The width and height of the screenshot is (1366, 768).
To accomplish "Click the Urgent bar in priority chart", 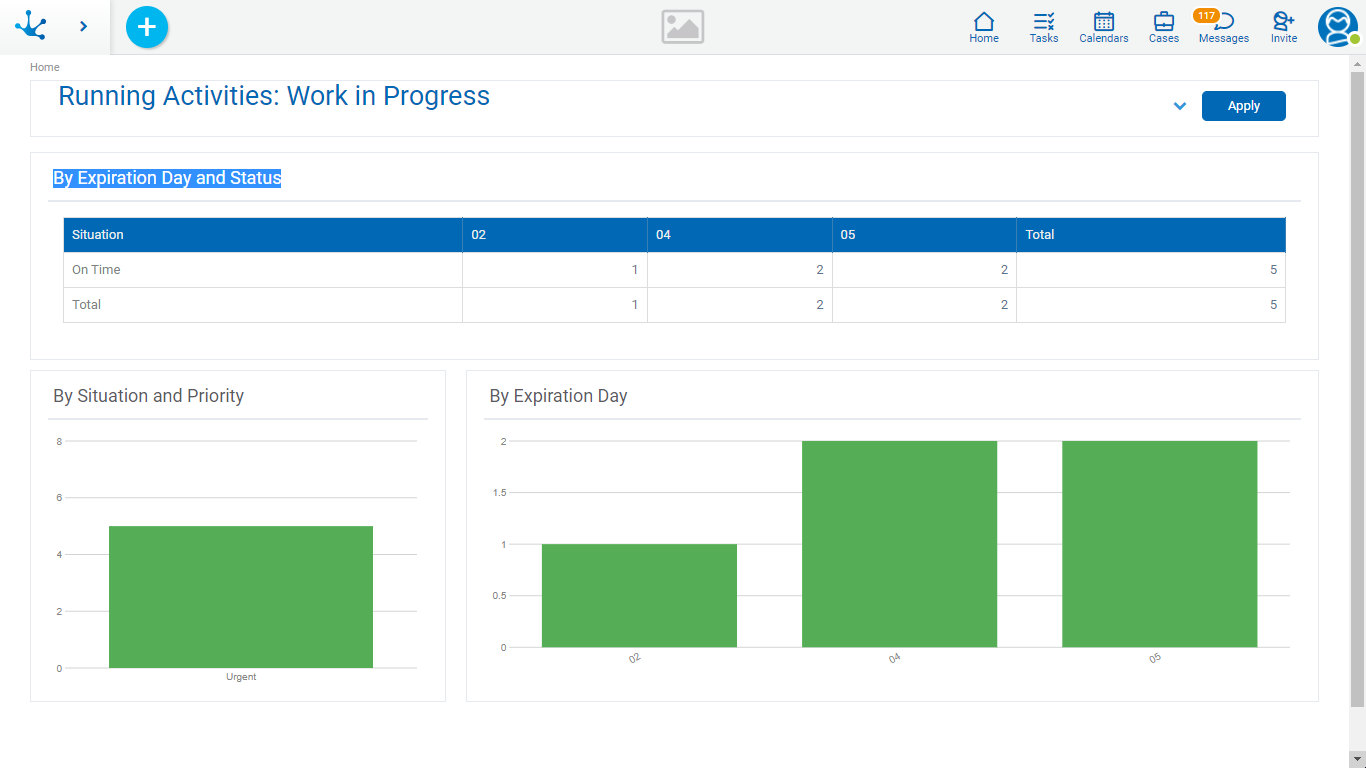I will coord(241,596).
